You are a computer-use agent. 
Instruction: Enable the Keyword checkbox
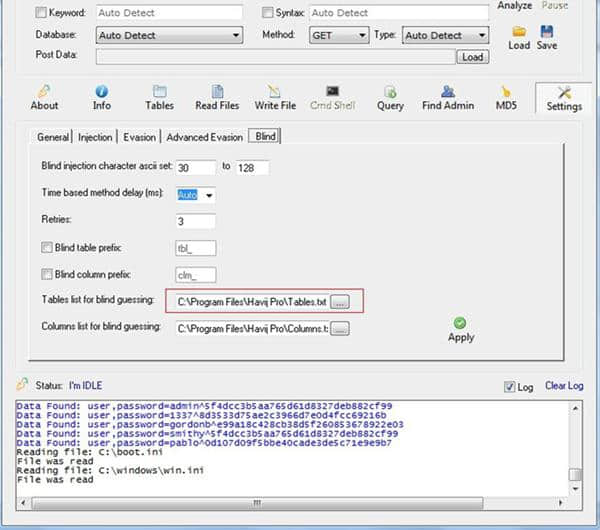pos(41,13)
